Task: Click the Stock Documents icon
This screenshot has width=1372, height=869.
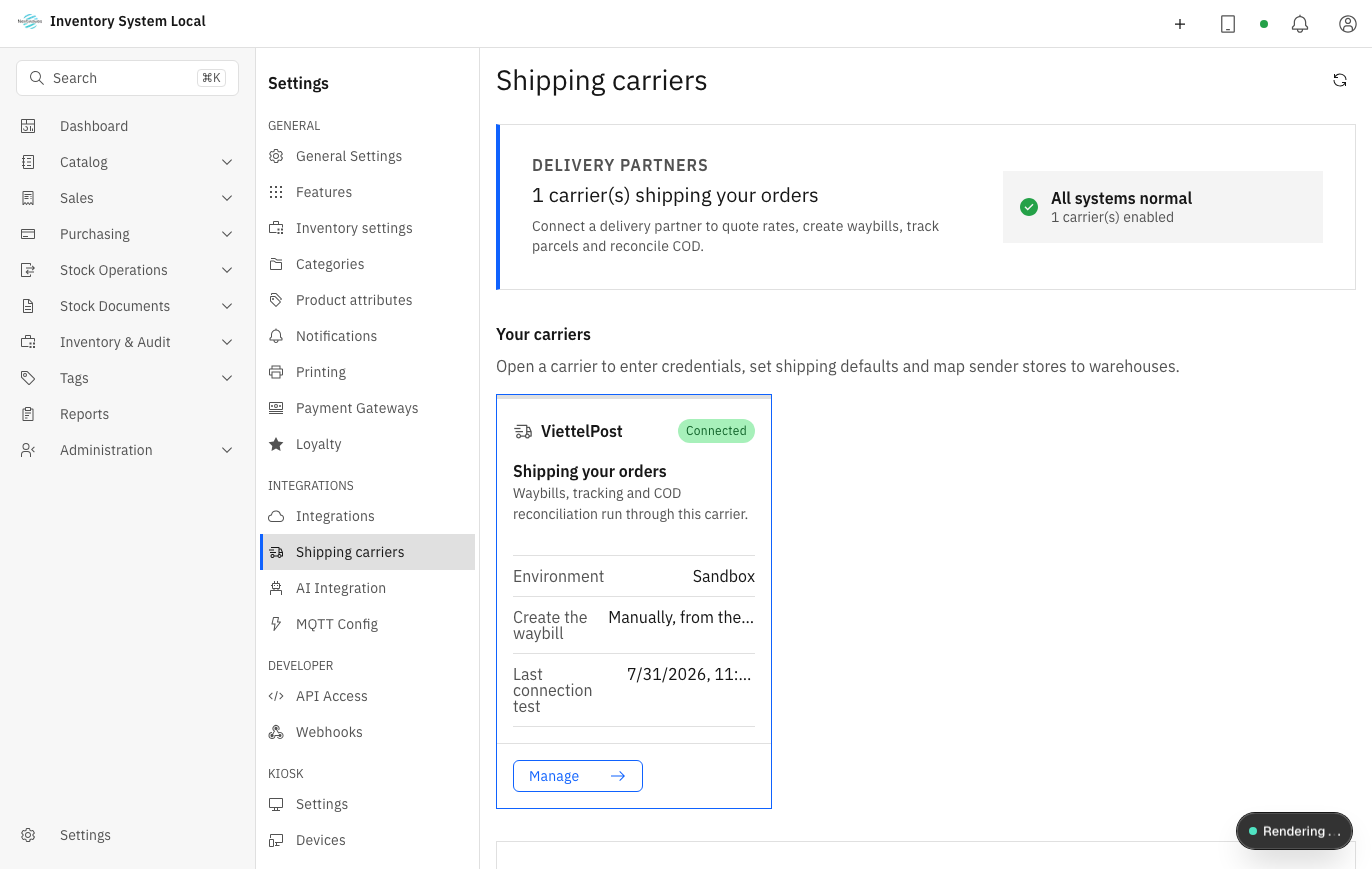Action: [28, 306]
